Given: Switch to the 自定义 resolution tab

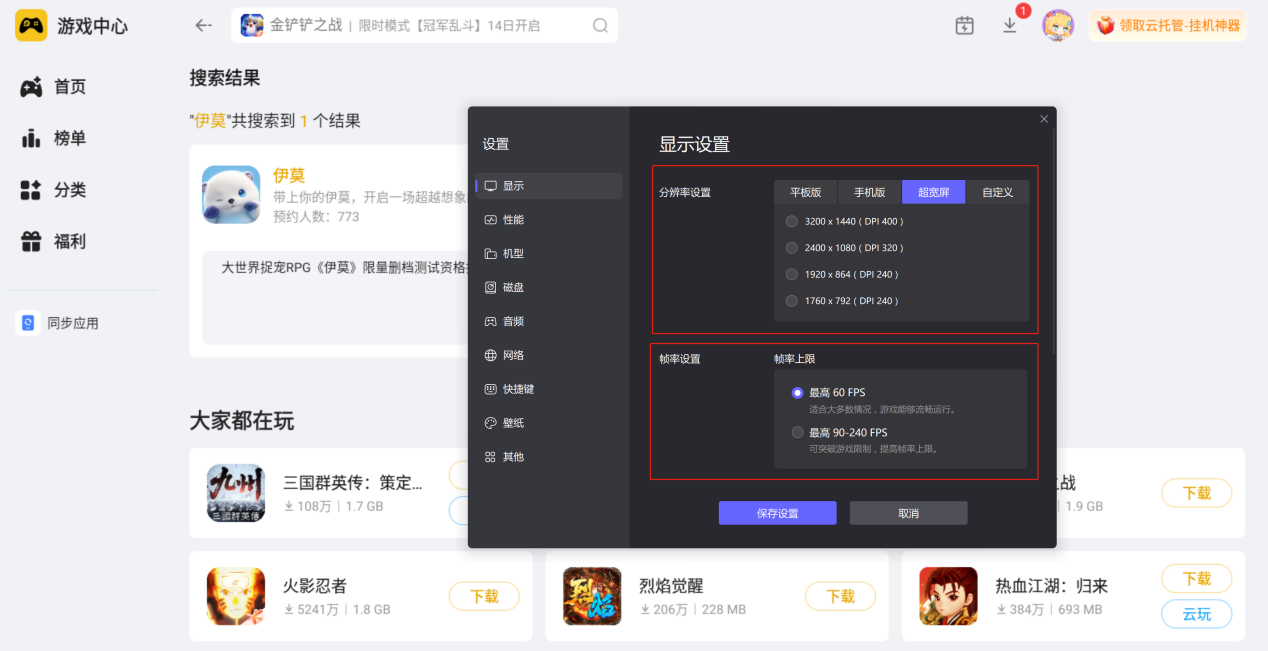Looking at the screenshot, I should (997, 192).
